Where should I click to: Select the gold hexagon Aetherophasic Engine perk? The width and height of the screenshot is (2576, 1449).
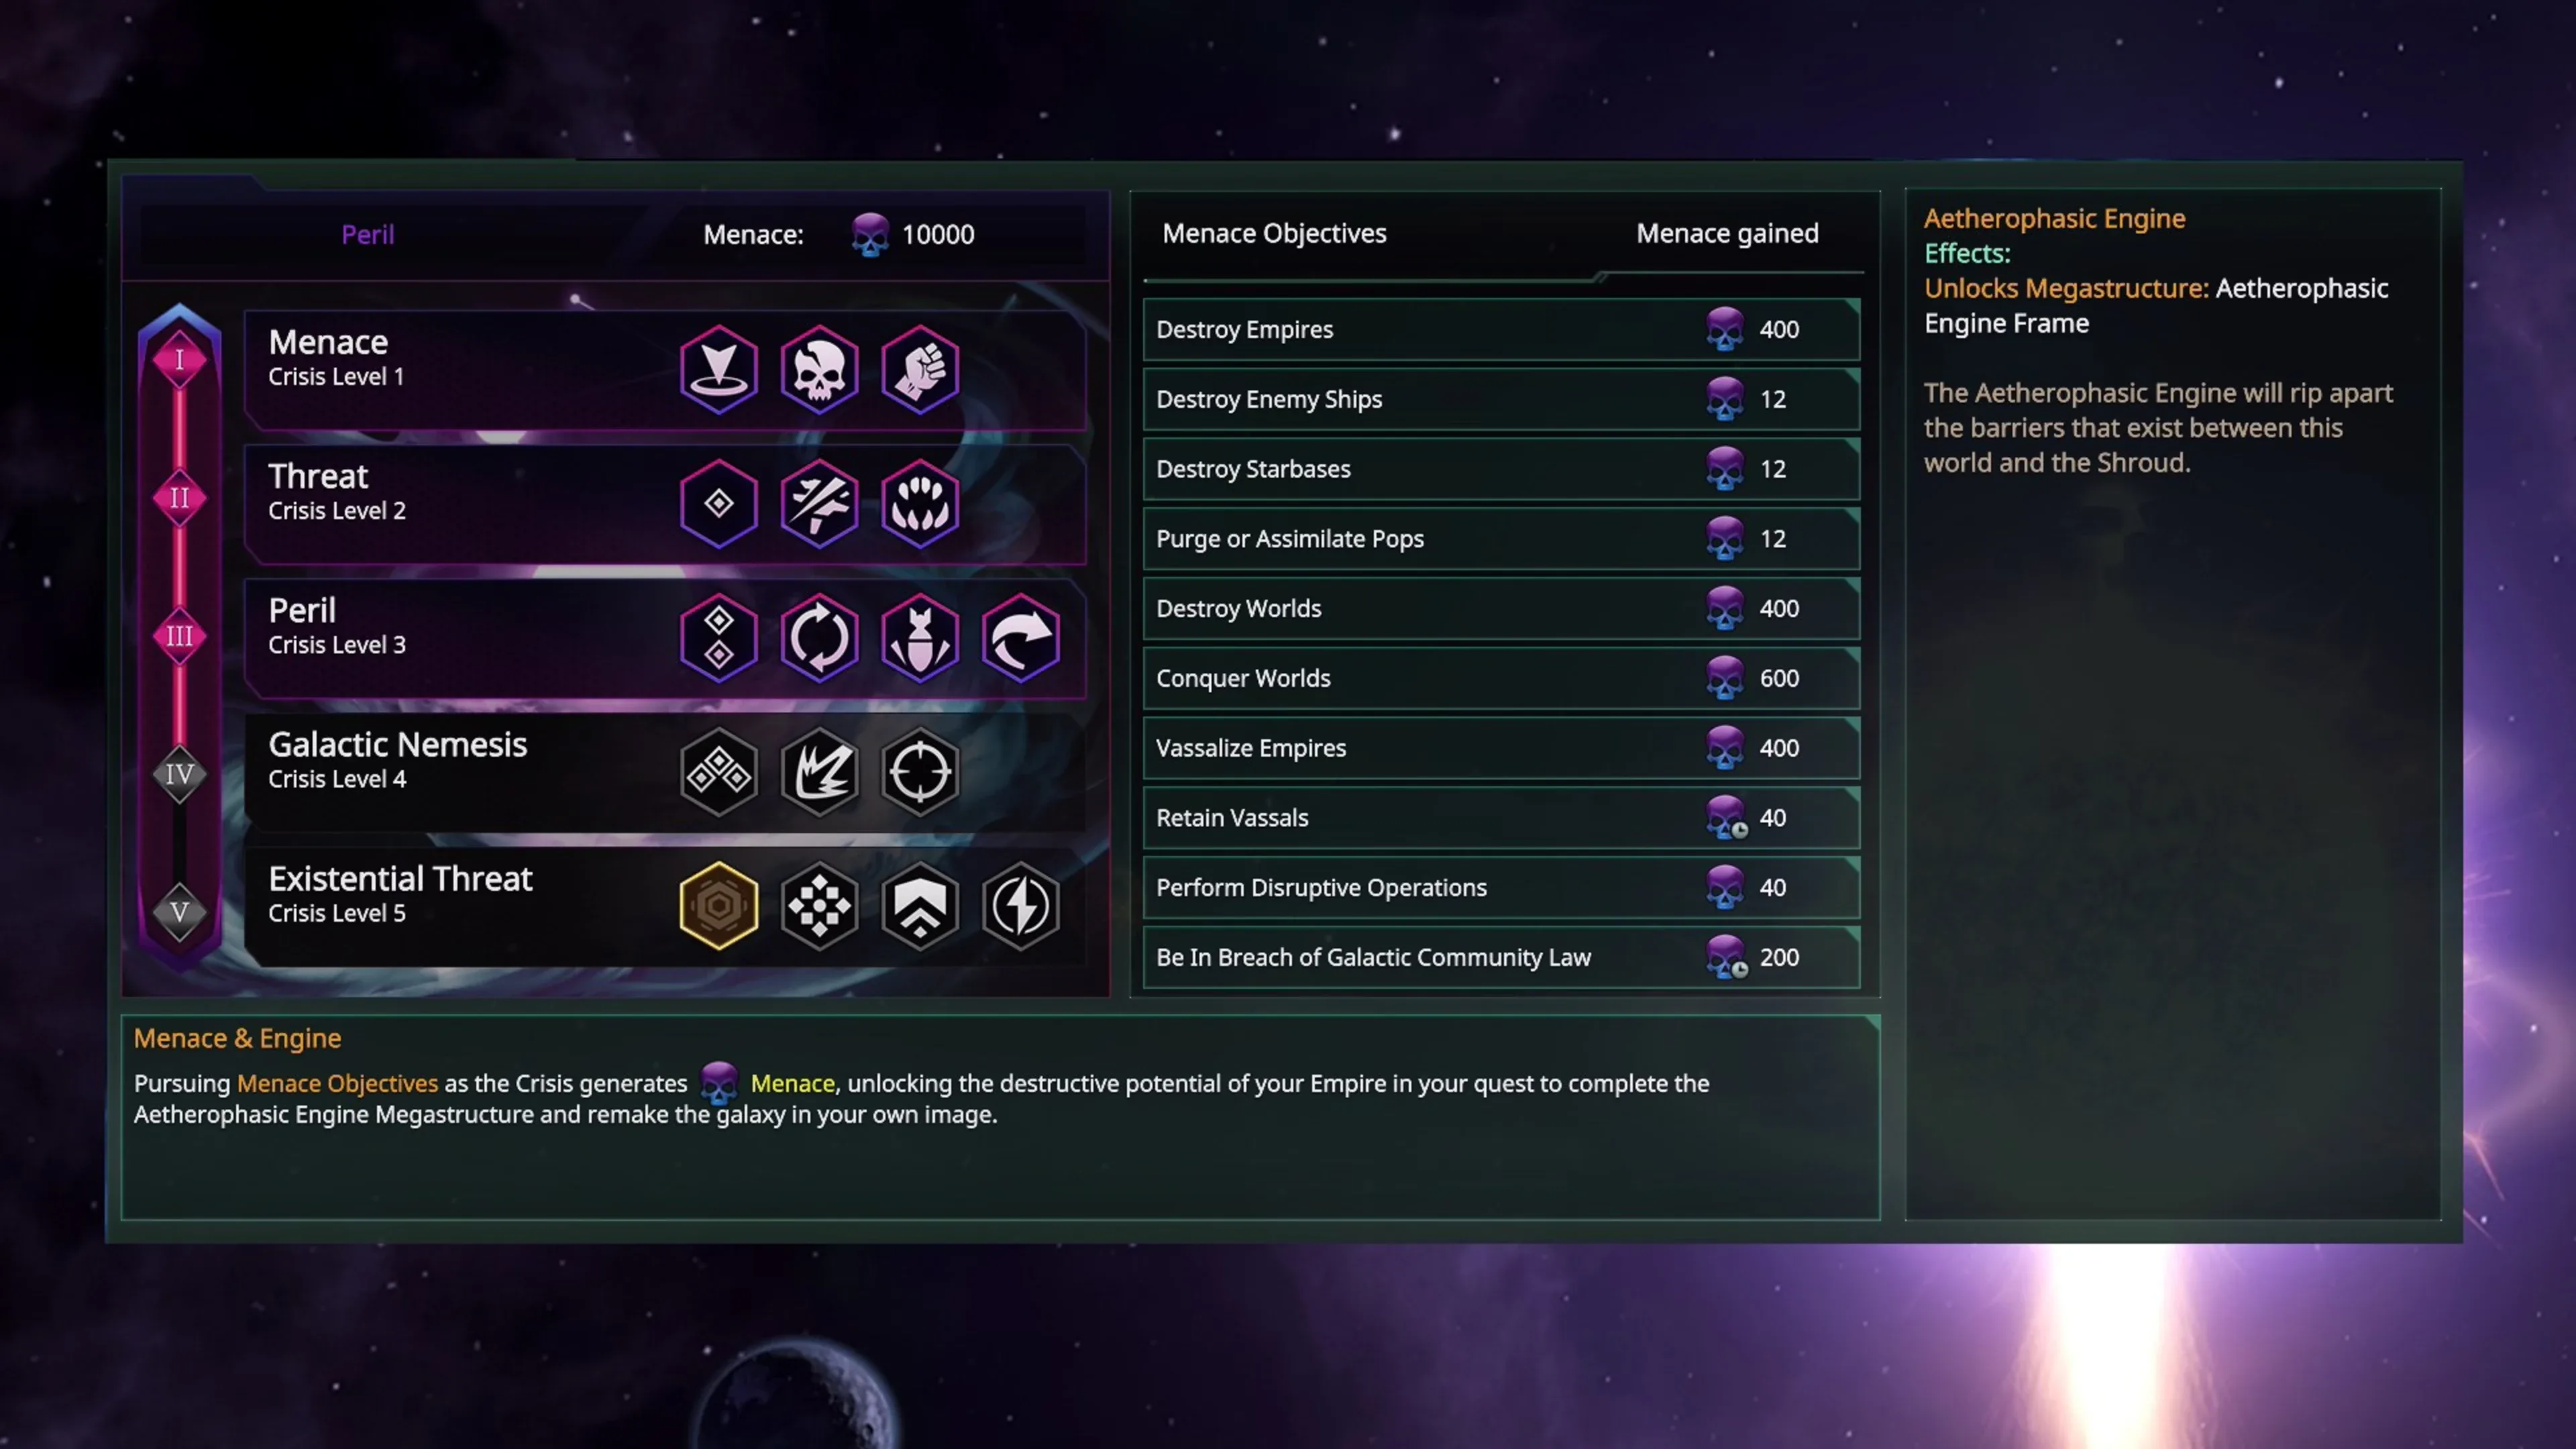[x=718, y=905]
